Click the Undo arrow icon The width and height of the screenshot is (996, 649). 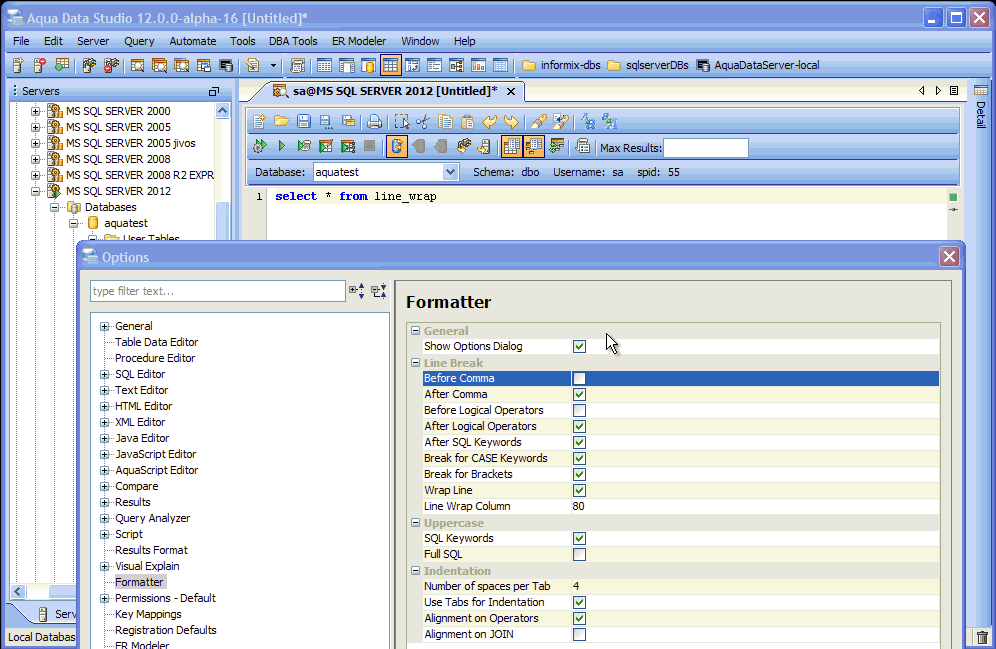(489, 121)
